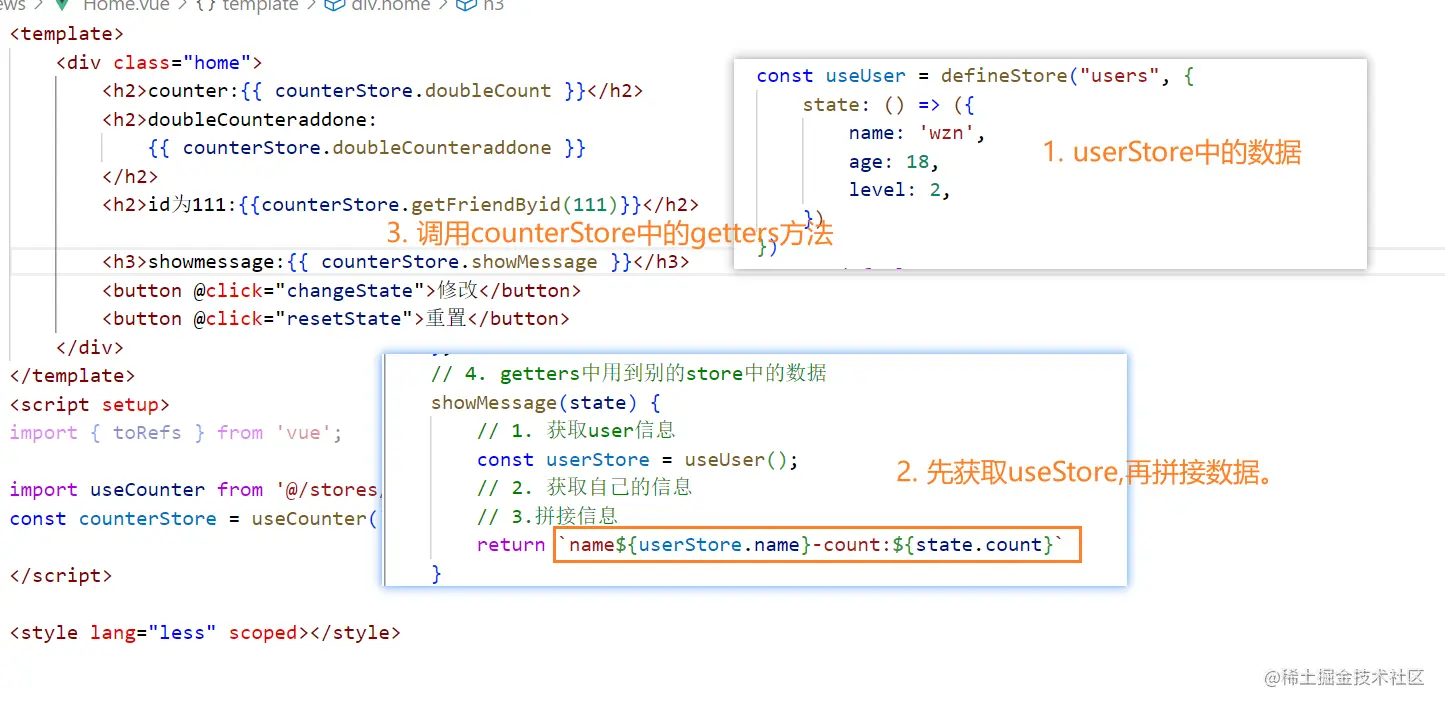The image size is (1445, 708).
Task: Click const userStore = useUser() line
Action: 638,460
